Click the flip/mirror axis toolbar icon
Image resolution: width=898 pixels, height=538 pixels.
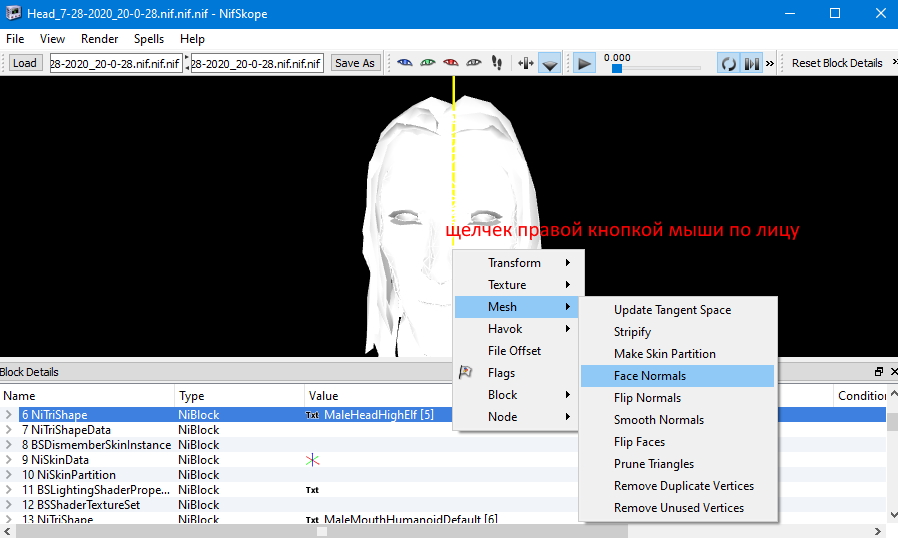coord(526,63)
